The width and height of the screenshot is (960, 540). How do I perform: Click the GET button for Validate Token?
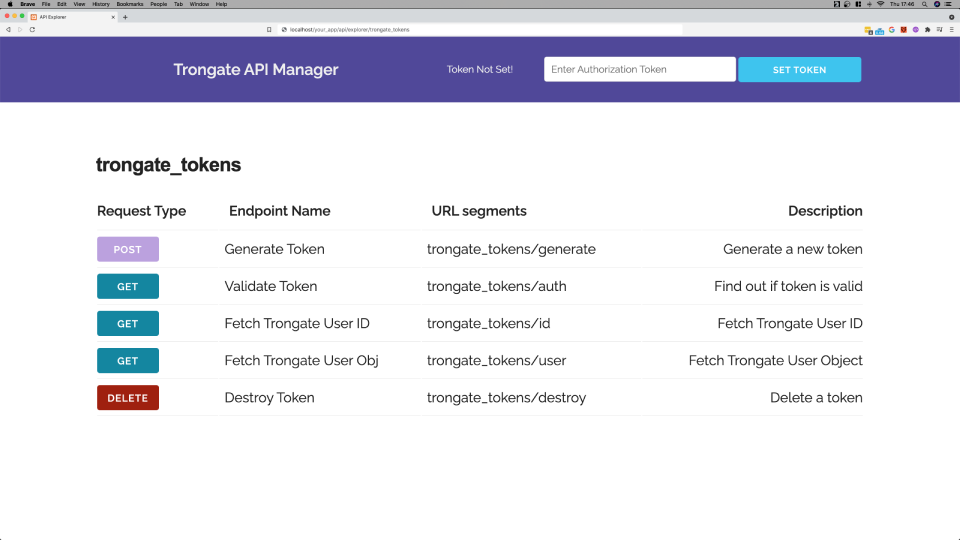(x=127, y=286)
